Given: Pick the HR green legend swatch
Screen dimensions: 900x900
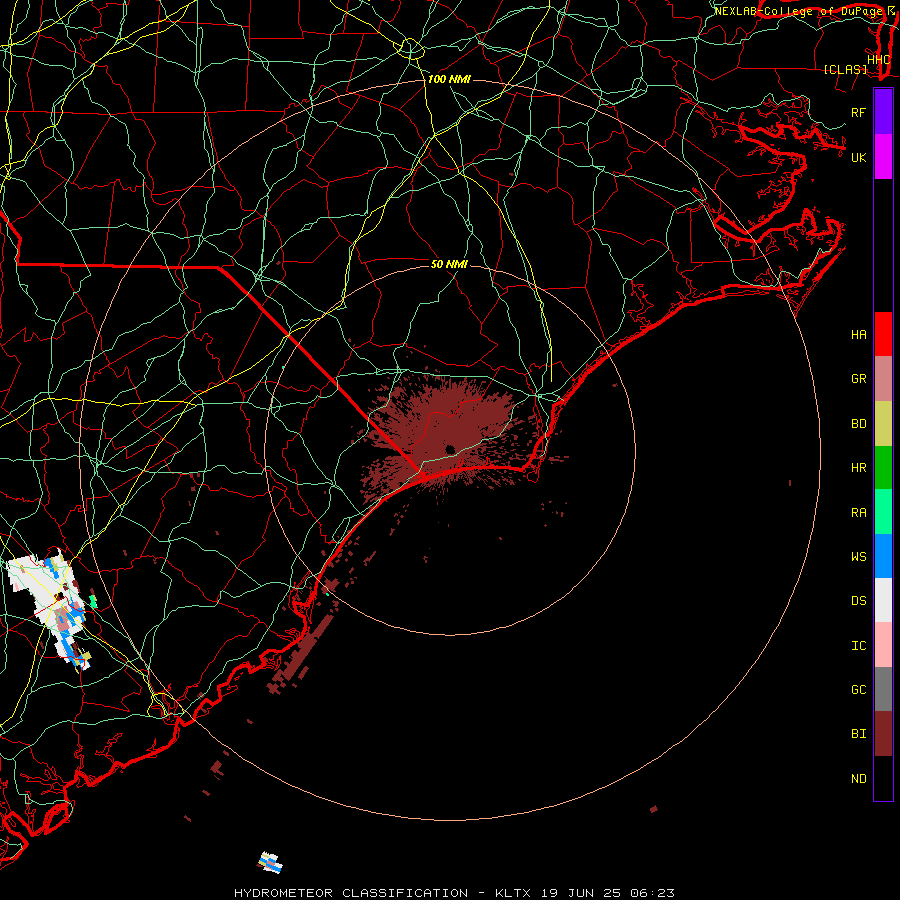Looking at the screenshot, I should (883, 468).
